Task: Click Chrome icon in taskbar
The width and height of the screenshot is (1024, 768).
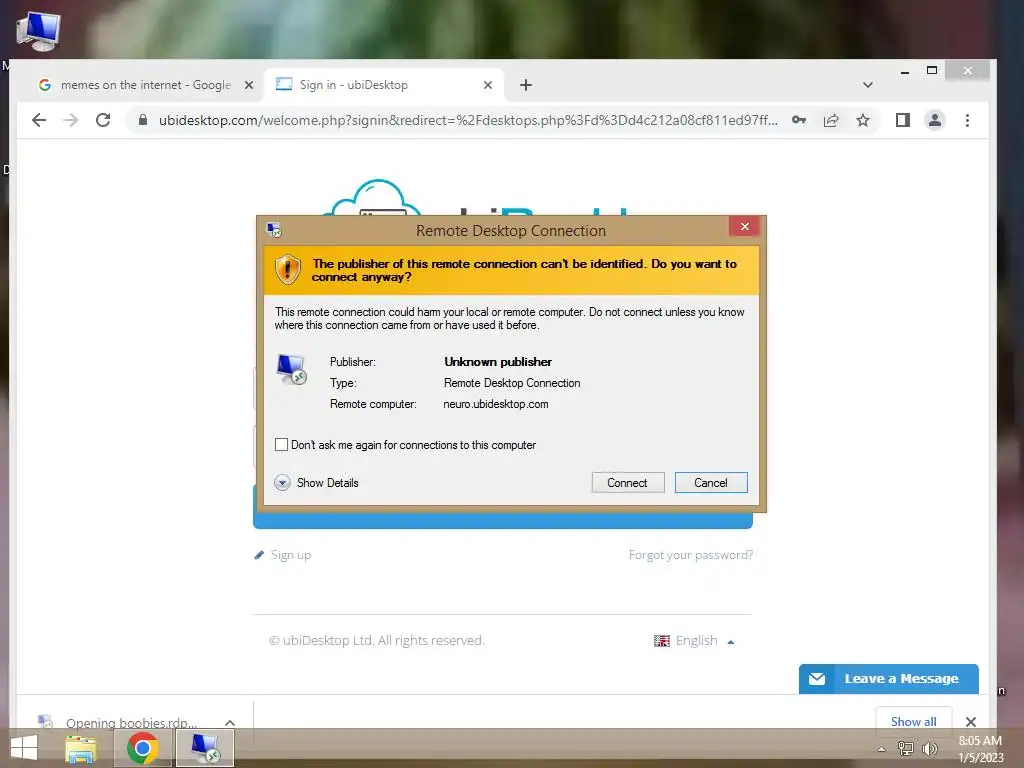Action: [142, 748]
